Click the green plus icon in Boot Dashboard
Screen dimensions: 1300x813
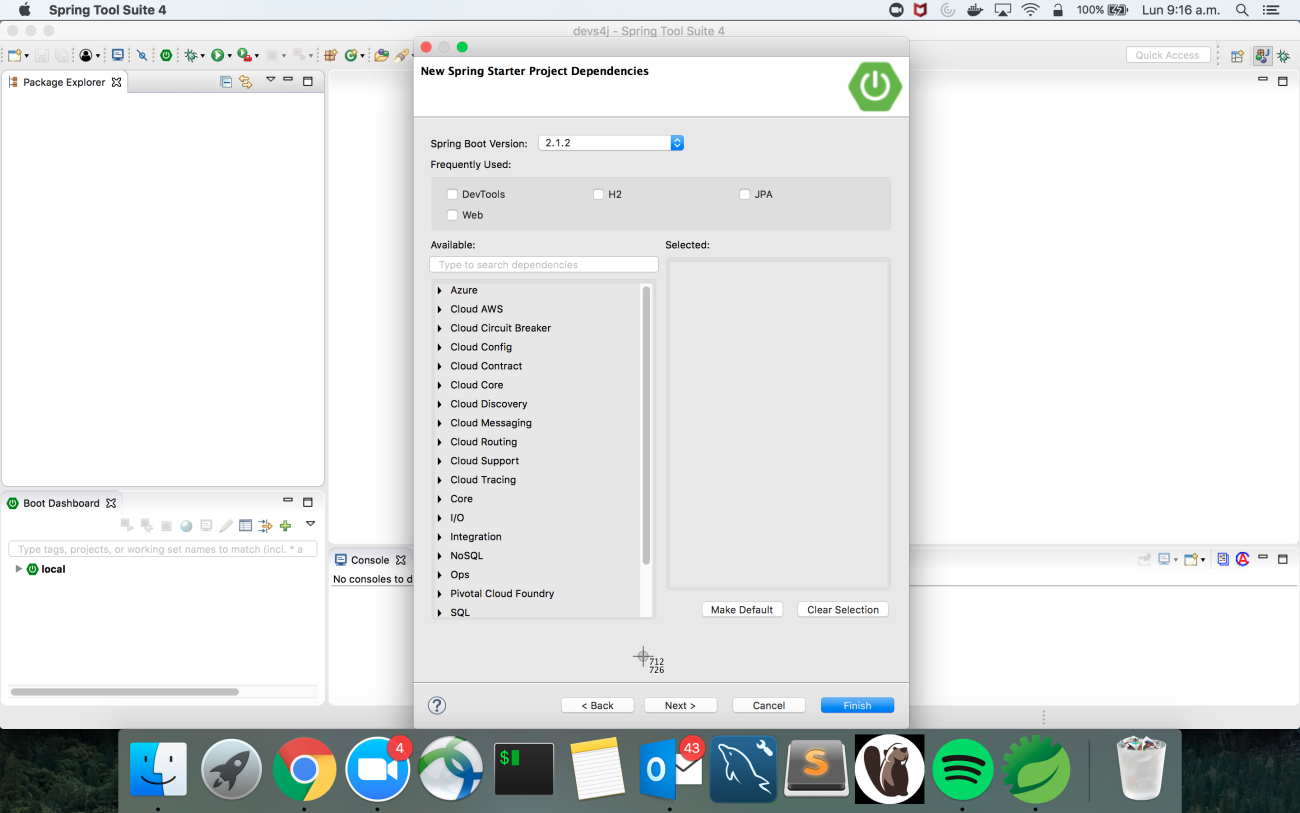[x=287, y=524]
